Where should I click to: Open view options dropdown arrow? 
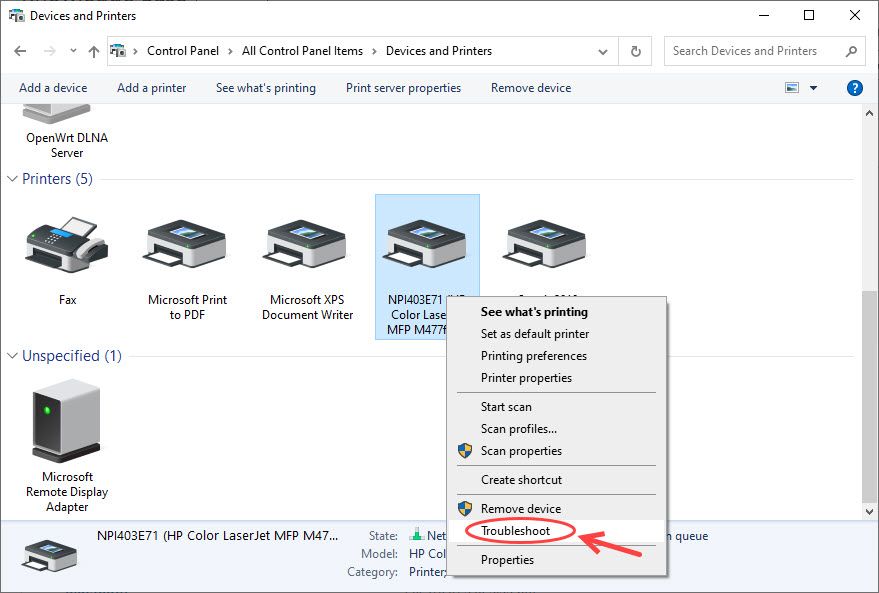click(x=813, y=88)
